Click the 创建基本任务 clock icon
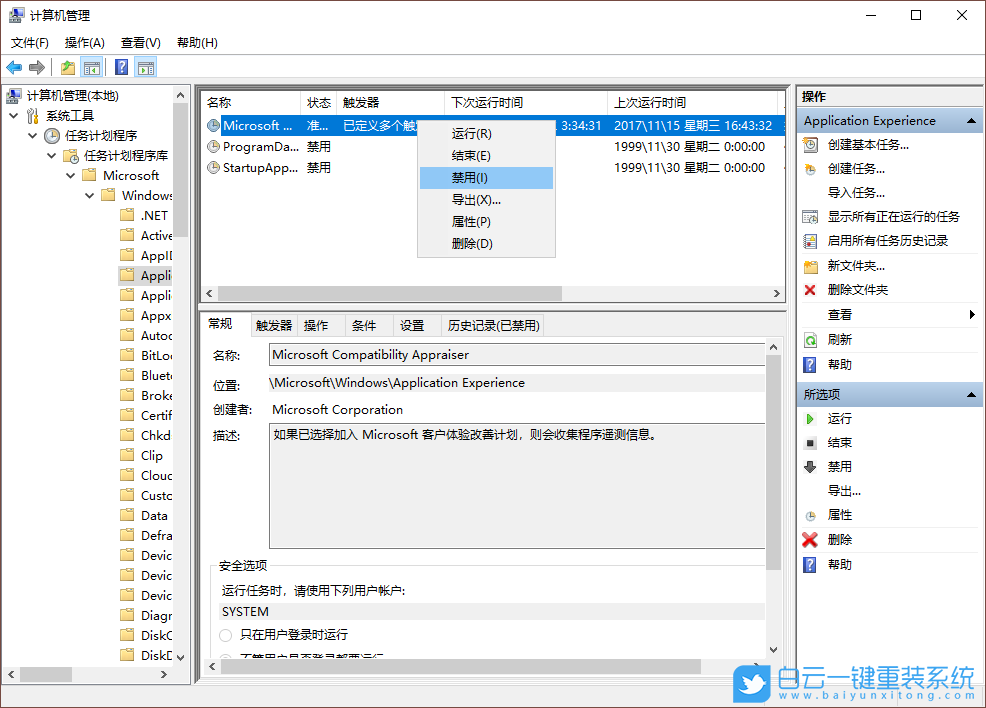Viewport: 986px width, 708px height. [x=811, y=144]
